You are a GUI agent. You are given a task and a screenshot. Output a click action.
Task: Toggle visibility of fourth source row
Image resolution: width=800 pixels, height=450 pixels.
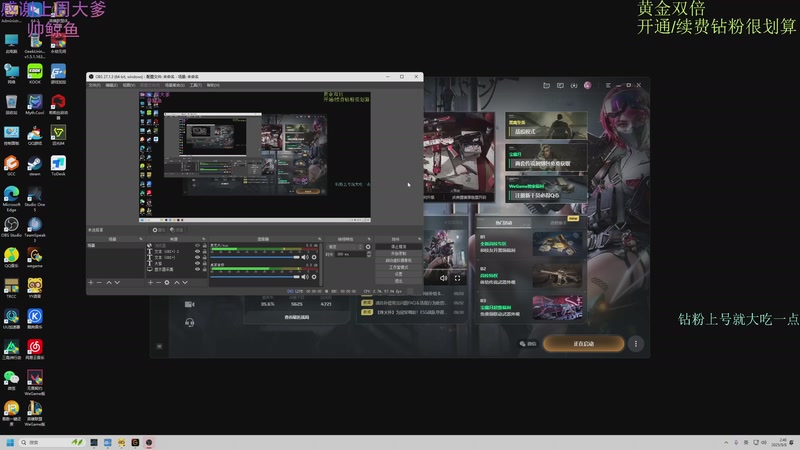197,263
